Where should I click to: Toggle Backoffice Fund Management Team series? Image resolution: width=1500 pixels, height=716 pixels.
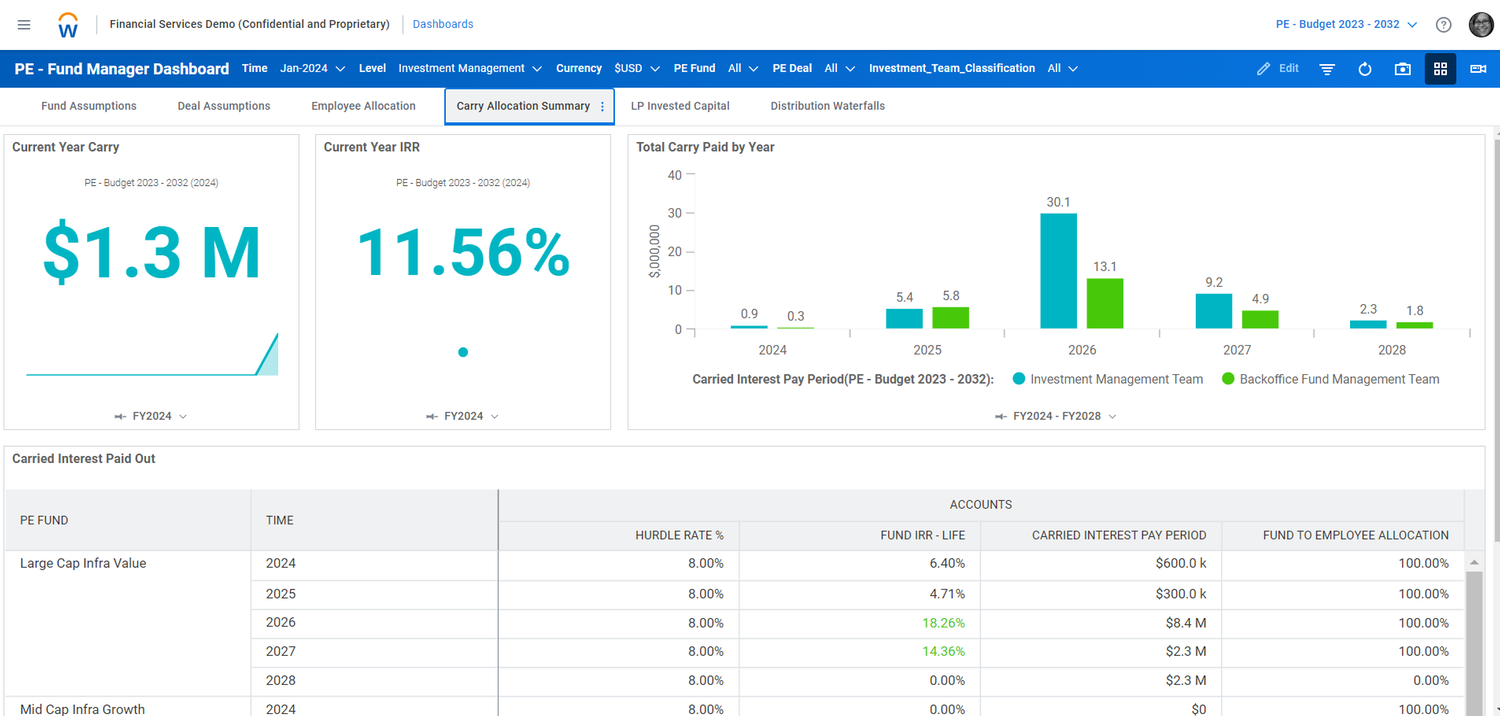click(1339, 379)
